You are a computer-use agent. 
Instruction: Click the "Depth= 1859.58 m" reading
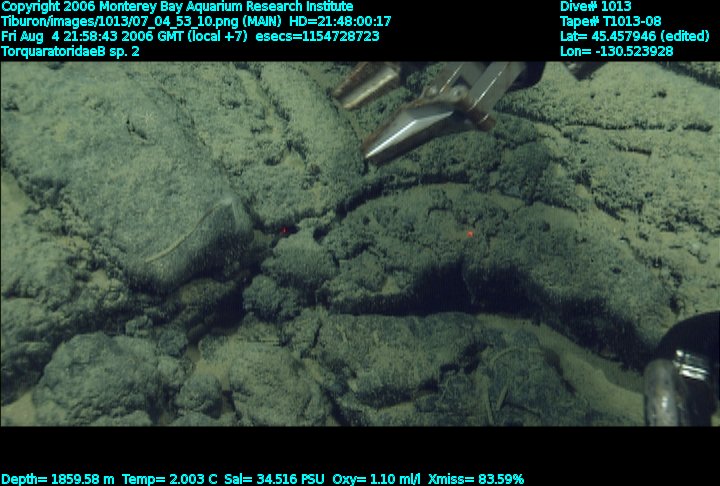(57, 480)
